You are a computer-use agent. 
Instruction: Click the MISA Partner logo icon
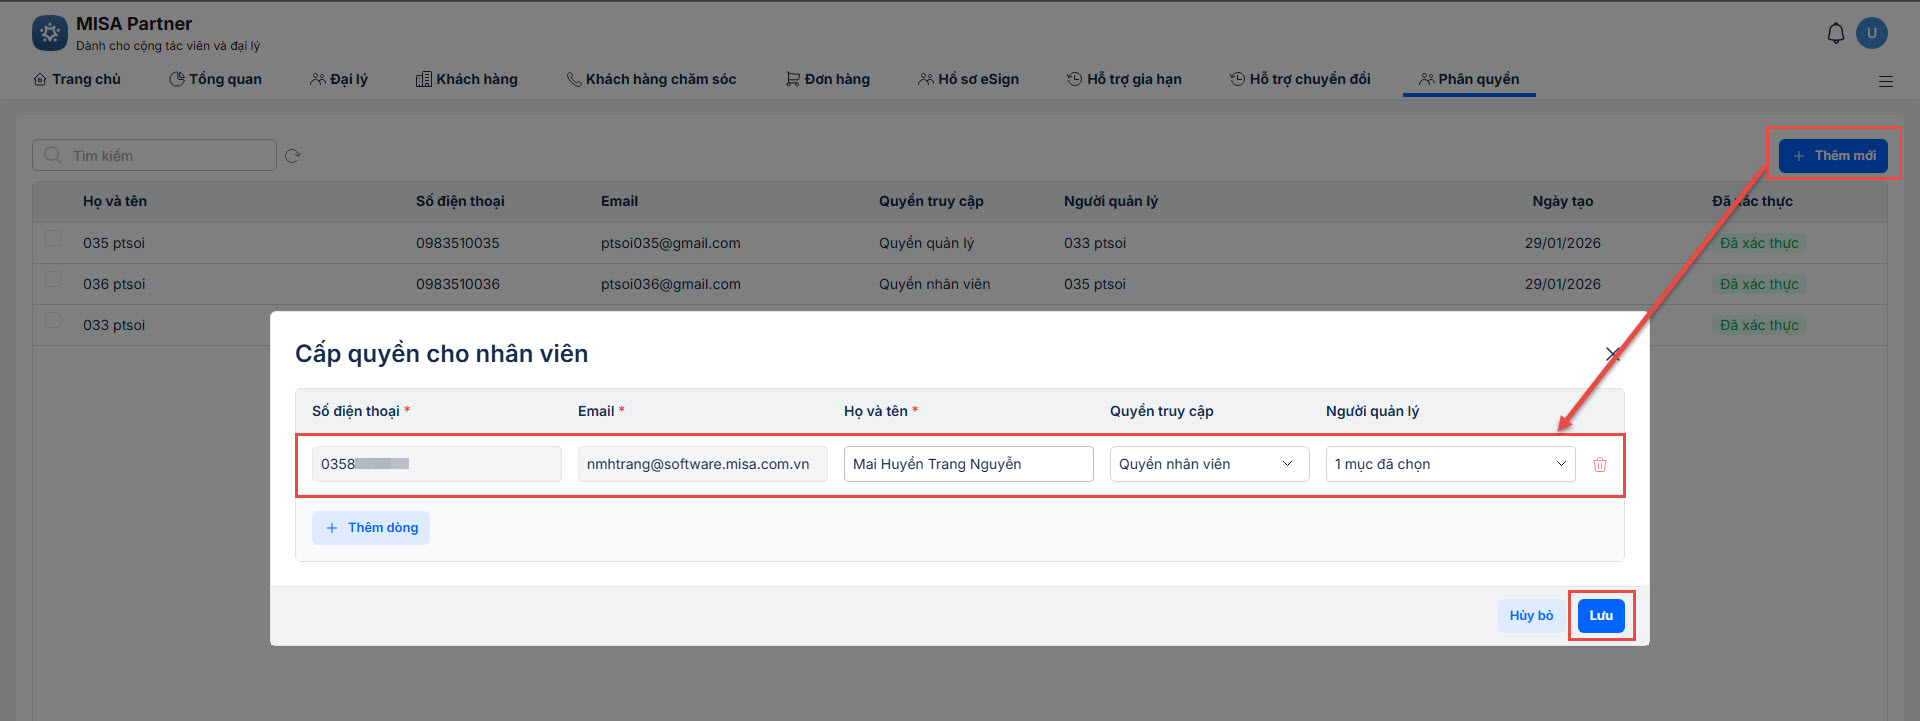(50, 33)
